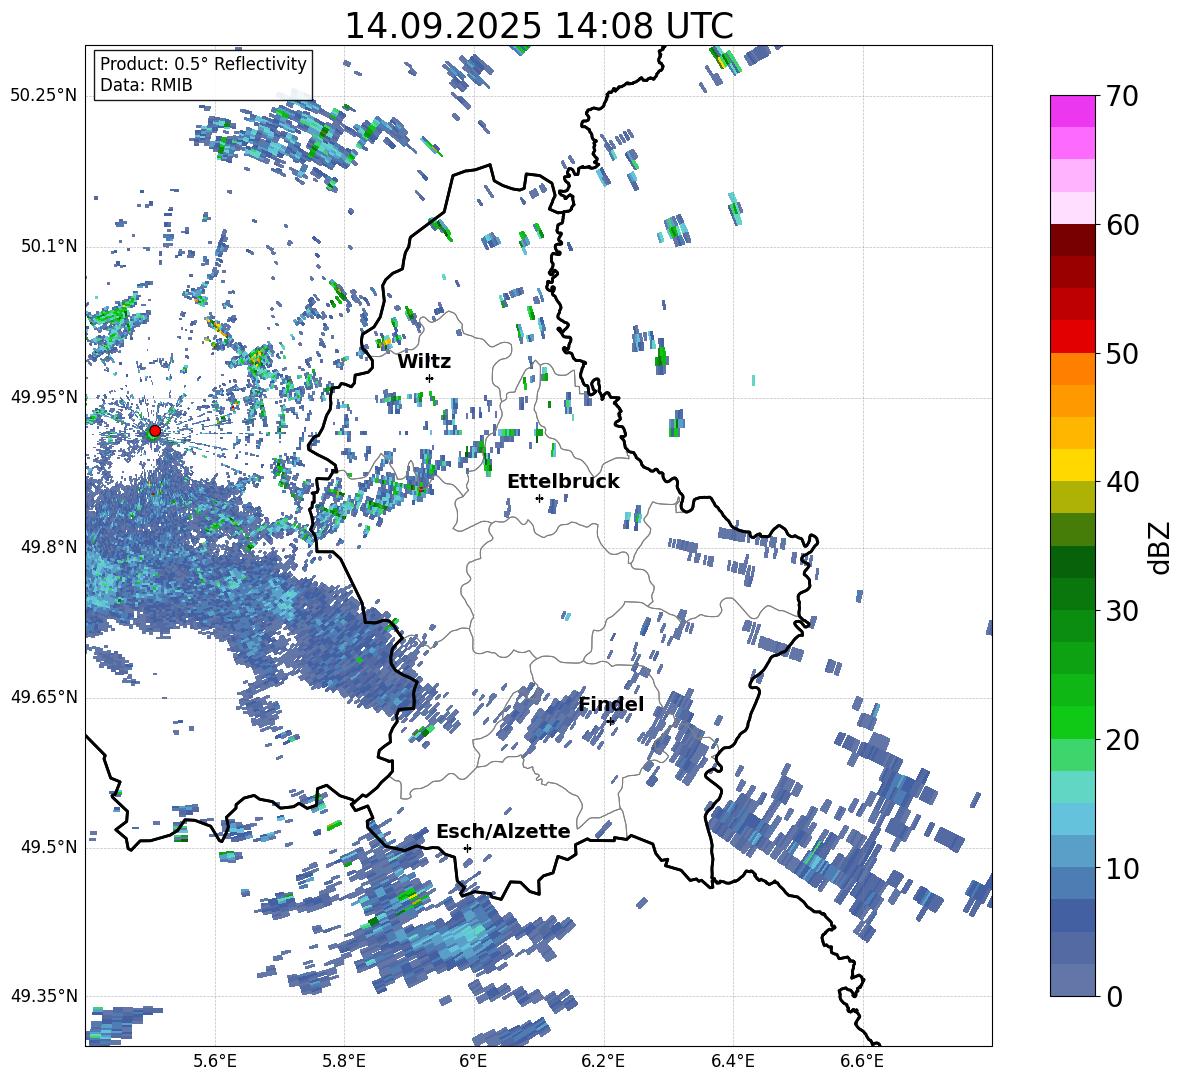Click the dBZ colorbar label
The image size is (1184, 1081).
(1160, 547)
